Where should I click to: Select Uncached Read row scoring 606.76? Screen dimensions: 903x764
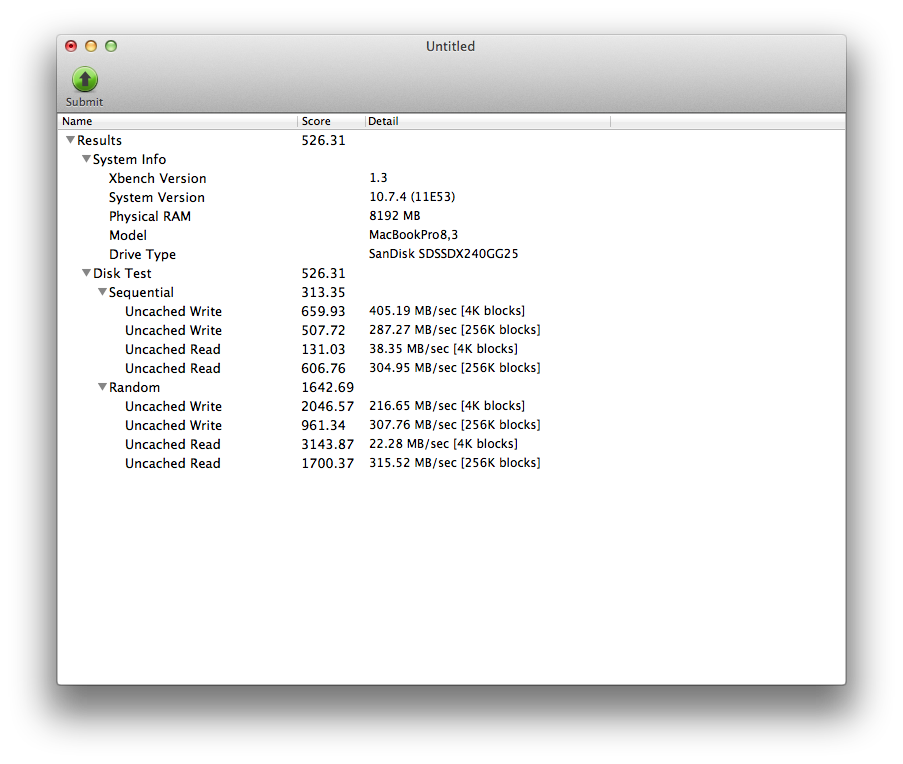(452, 368)
